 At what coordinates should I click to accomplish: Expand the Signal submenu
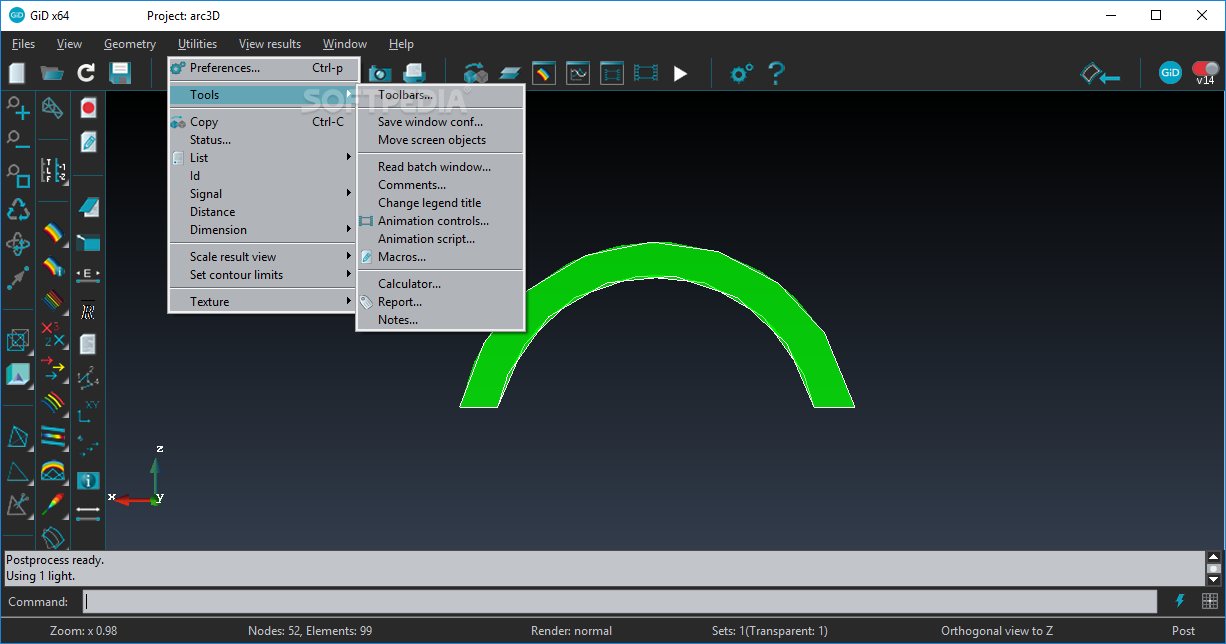pyautogui.click(x=263, y=194)
